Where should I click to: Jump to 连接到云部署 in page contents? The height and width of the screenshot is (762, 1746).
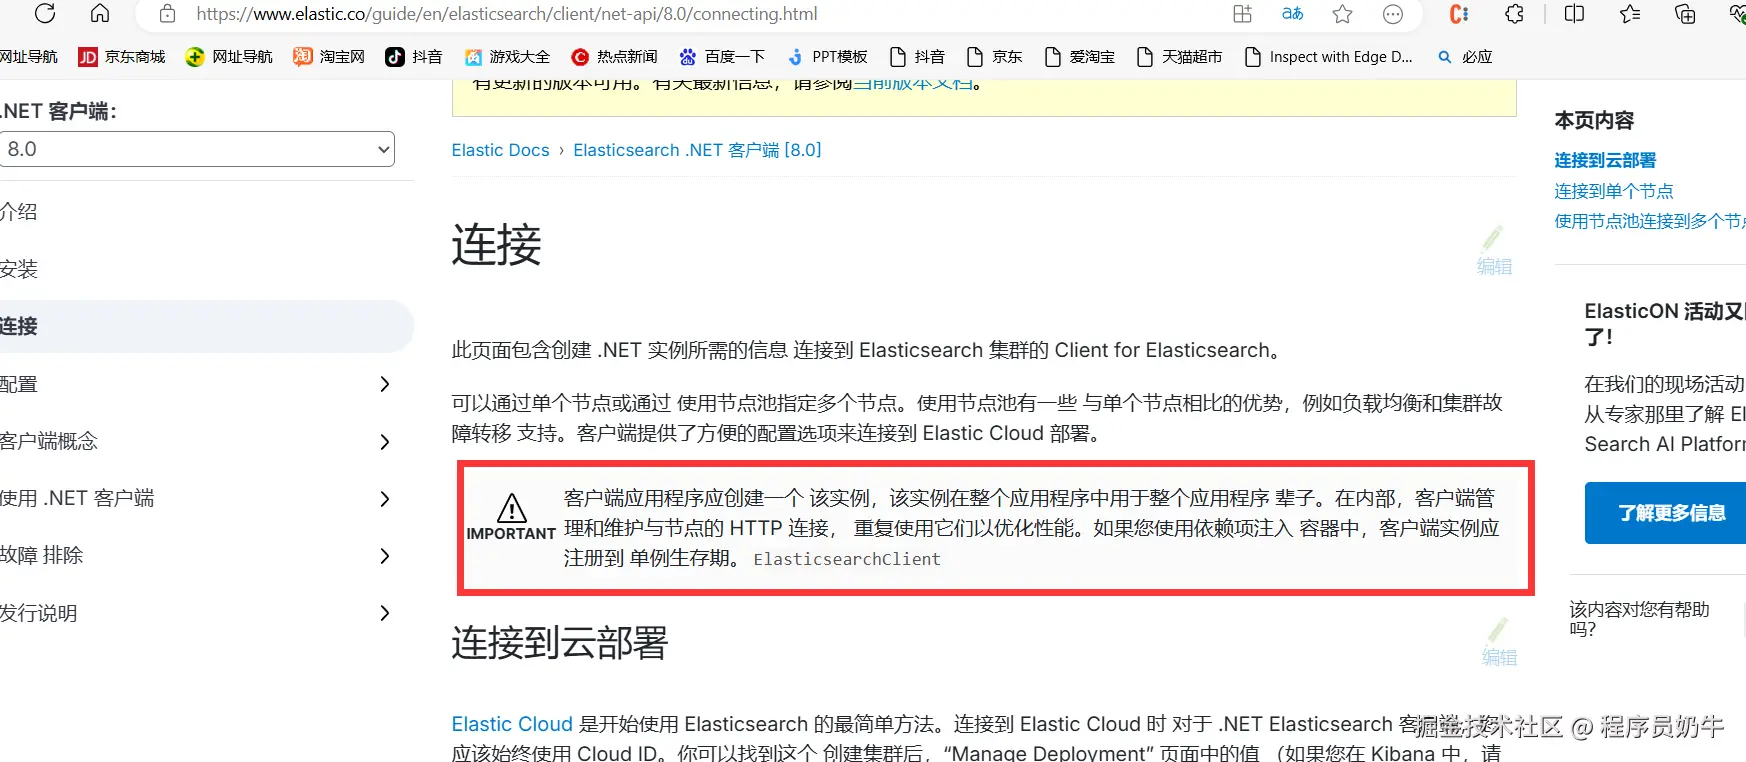tap(1605, 160)
